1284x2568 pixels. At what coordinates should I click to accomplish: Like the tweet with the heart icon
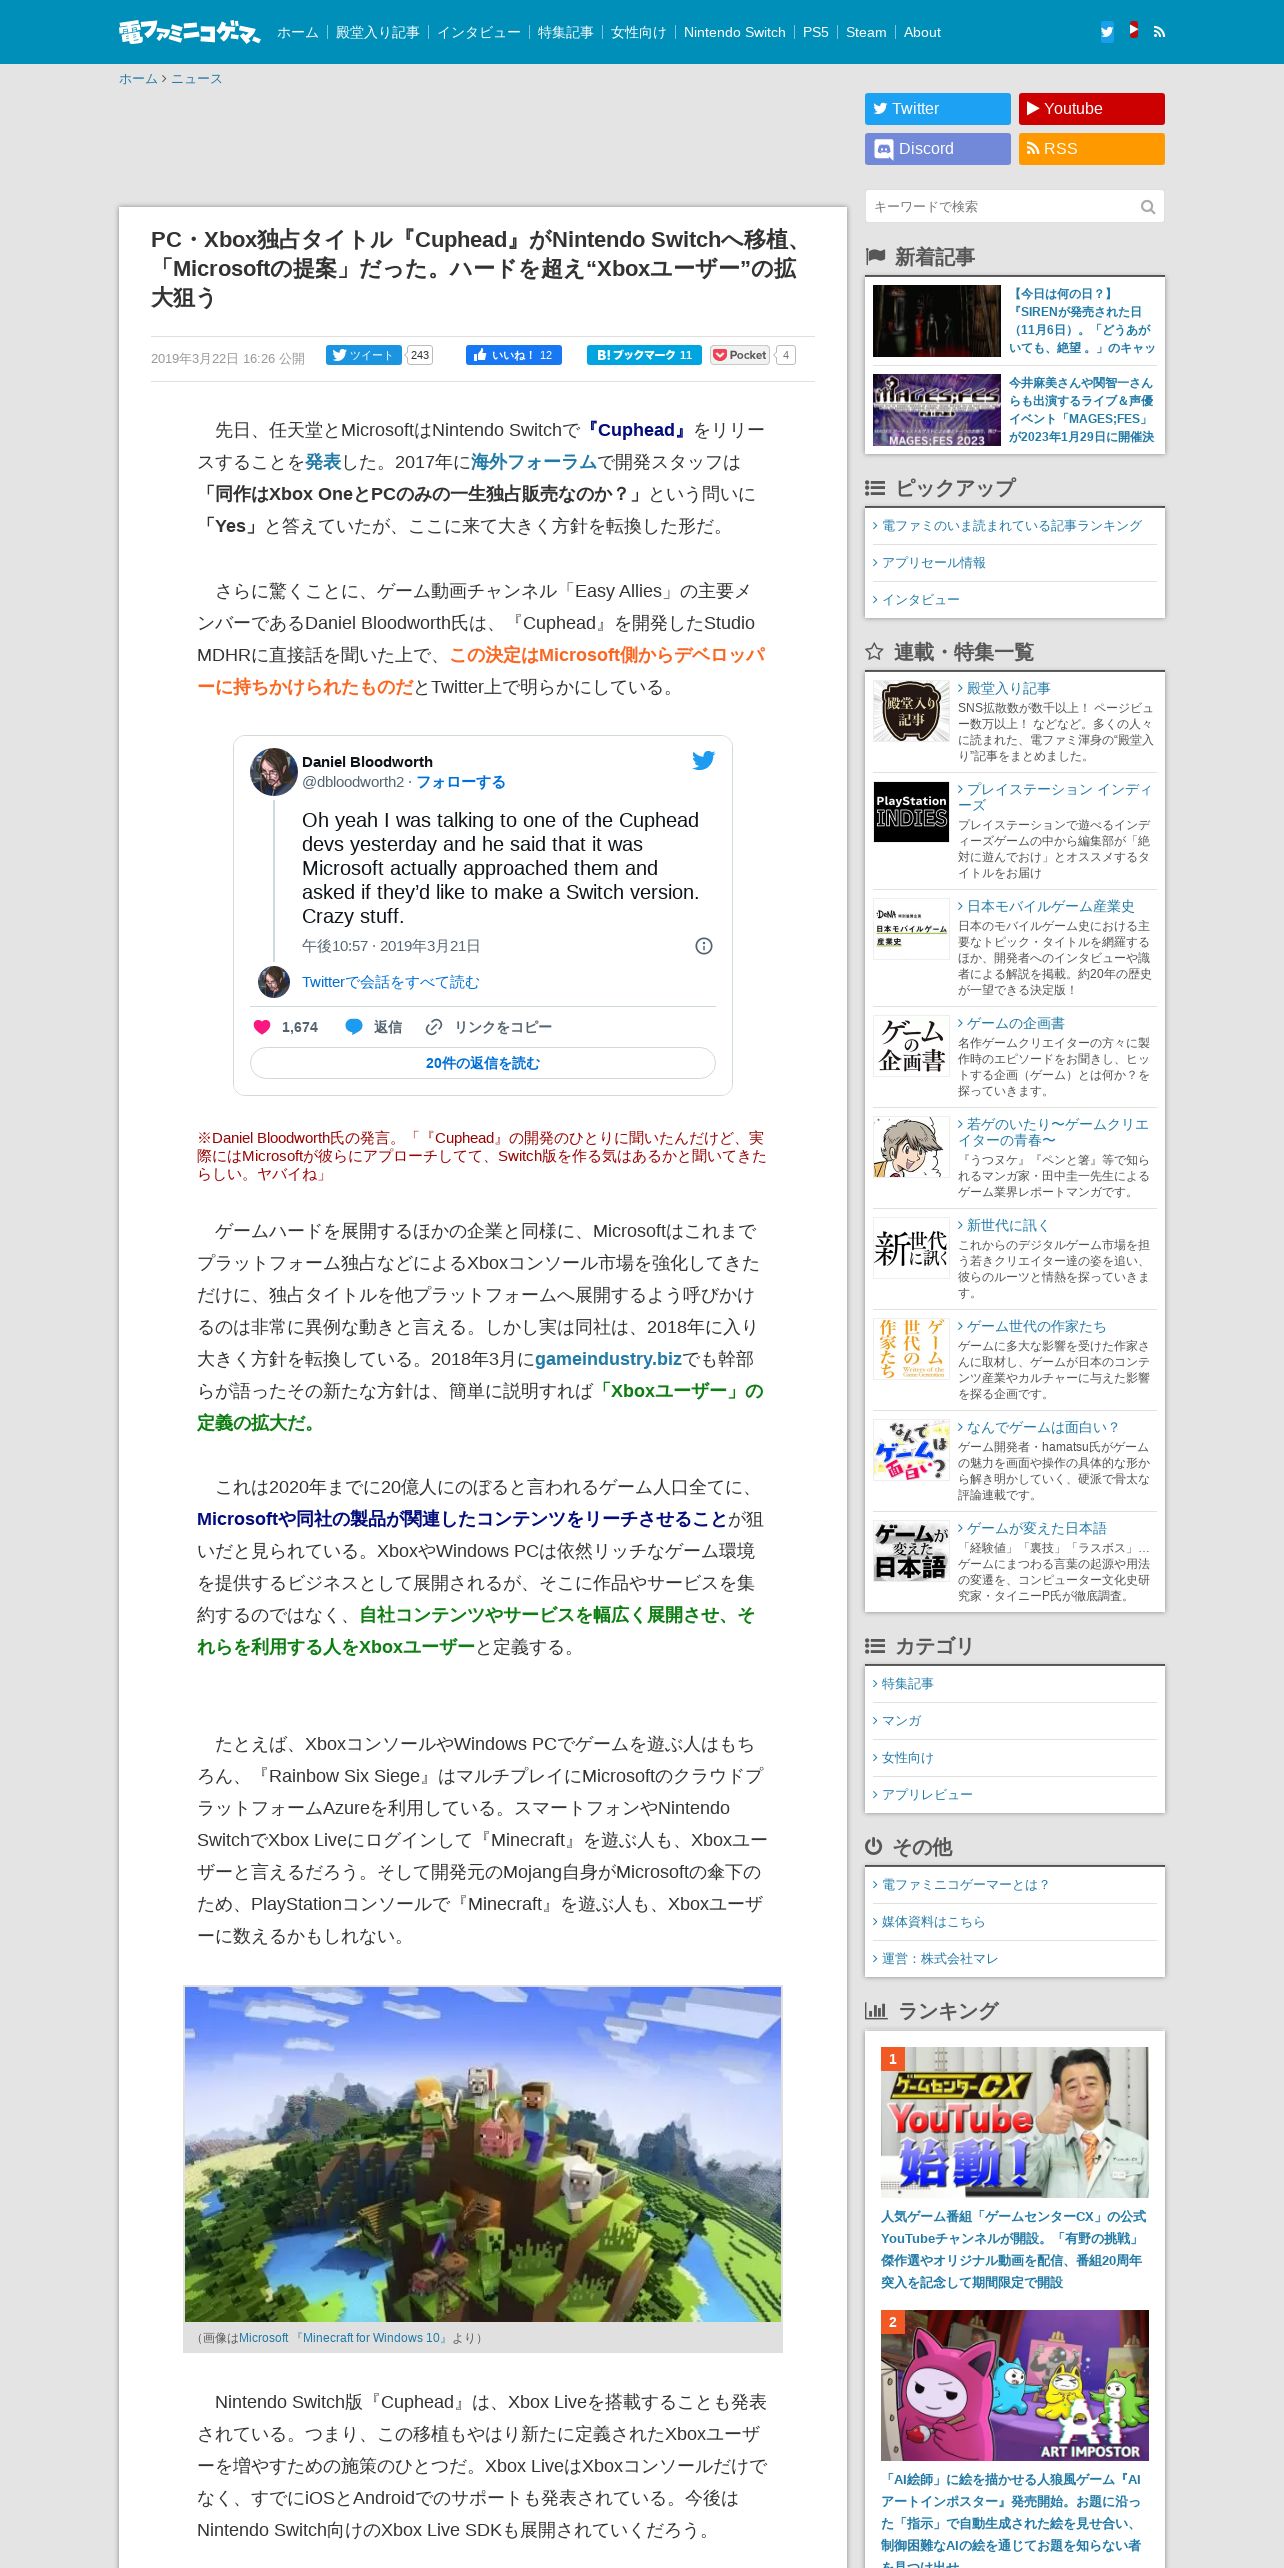(262, 1027)
